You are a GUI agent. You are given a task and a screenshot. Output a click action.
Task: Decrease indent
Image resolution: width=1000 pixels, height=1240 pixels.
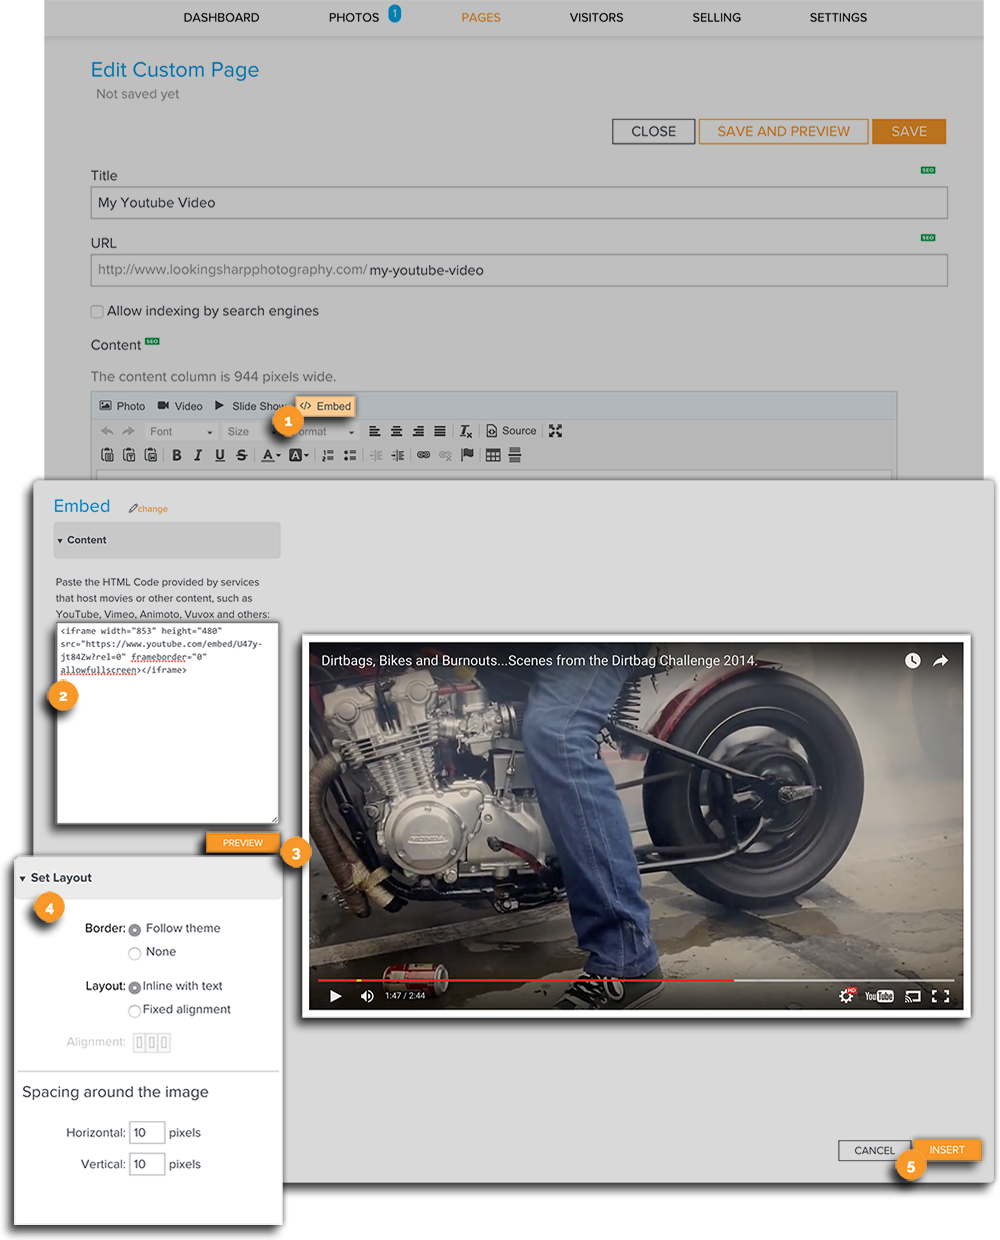pyautogui.click(x=376, y=455)
